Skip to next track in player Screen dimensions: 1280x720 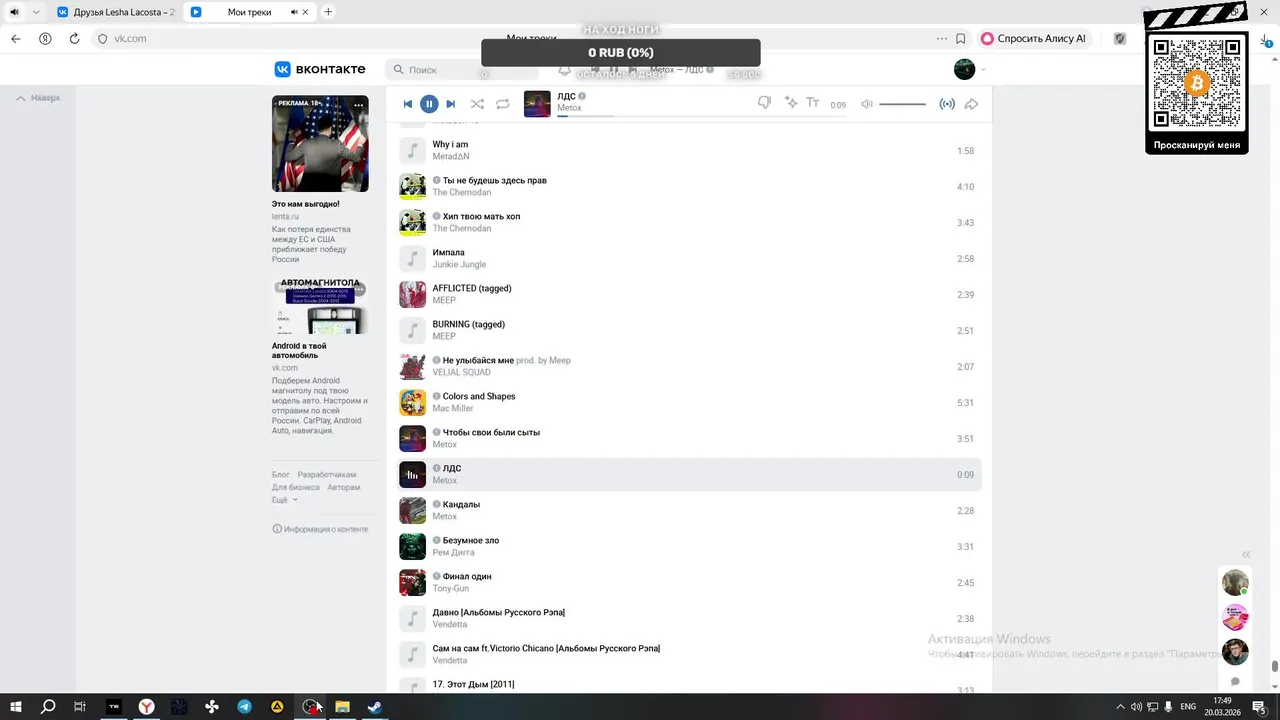point(451,104)
